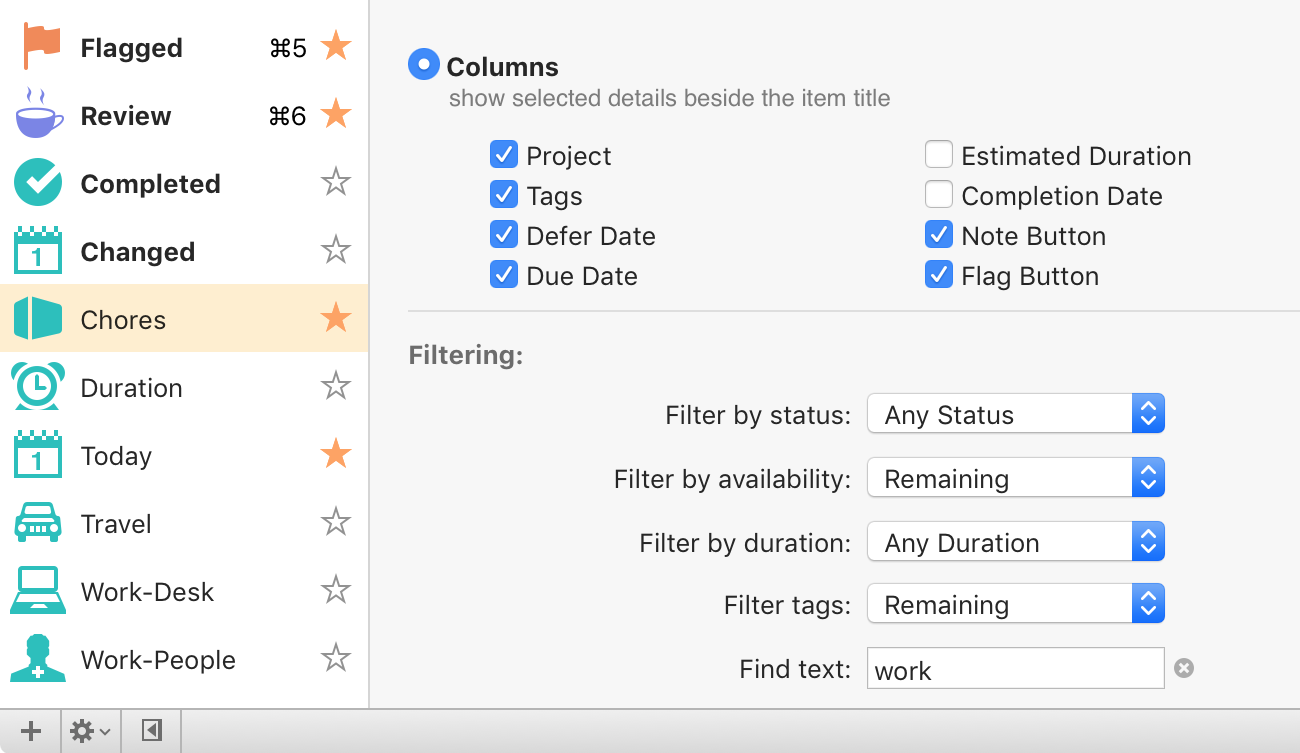Click the Changed calendar icon
The height and width of the screenshot is (753, 1300).
[39, 251]
